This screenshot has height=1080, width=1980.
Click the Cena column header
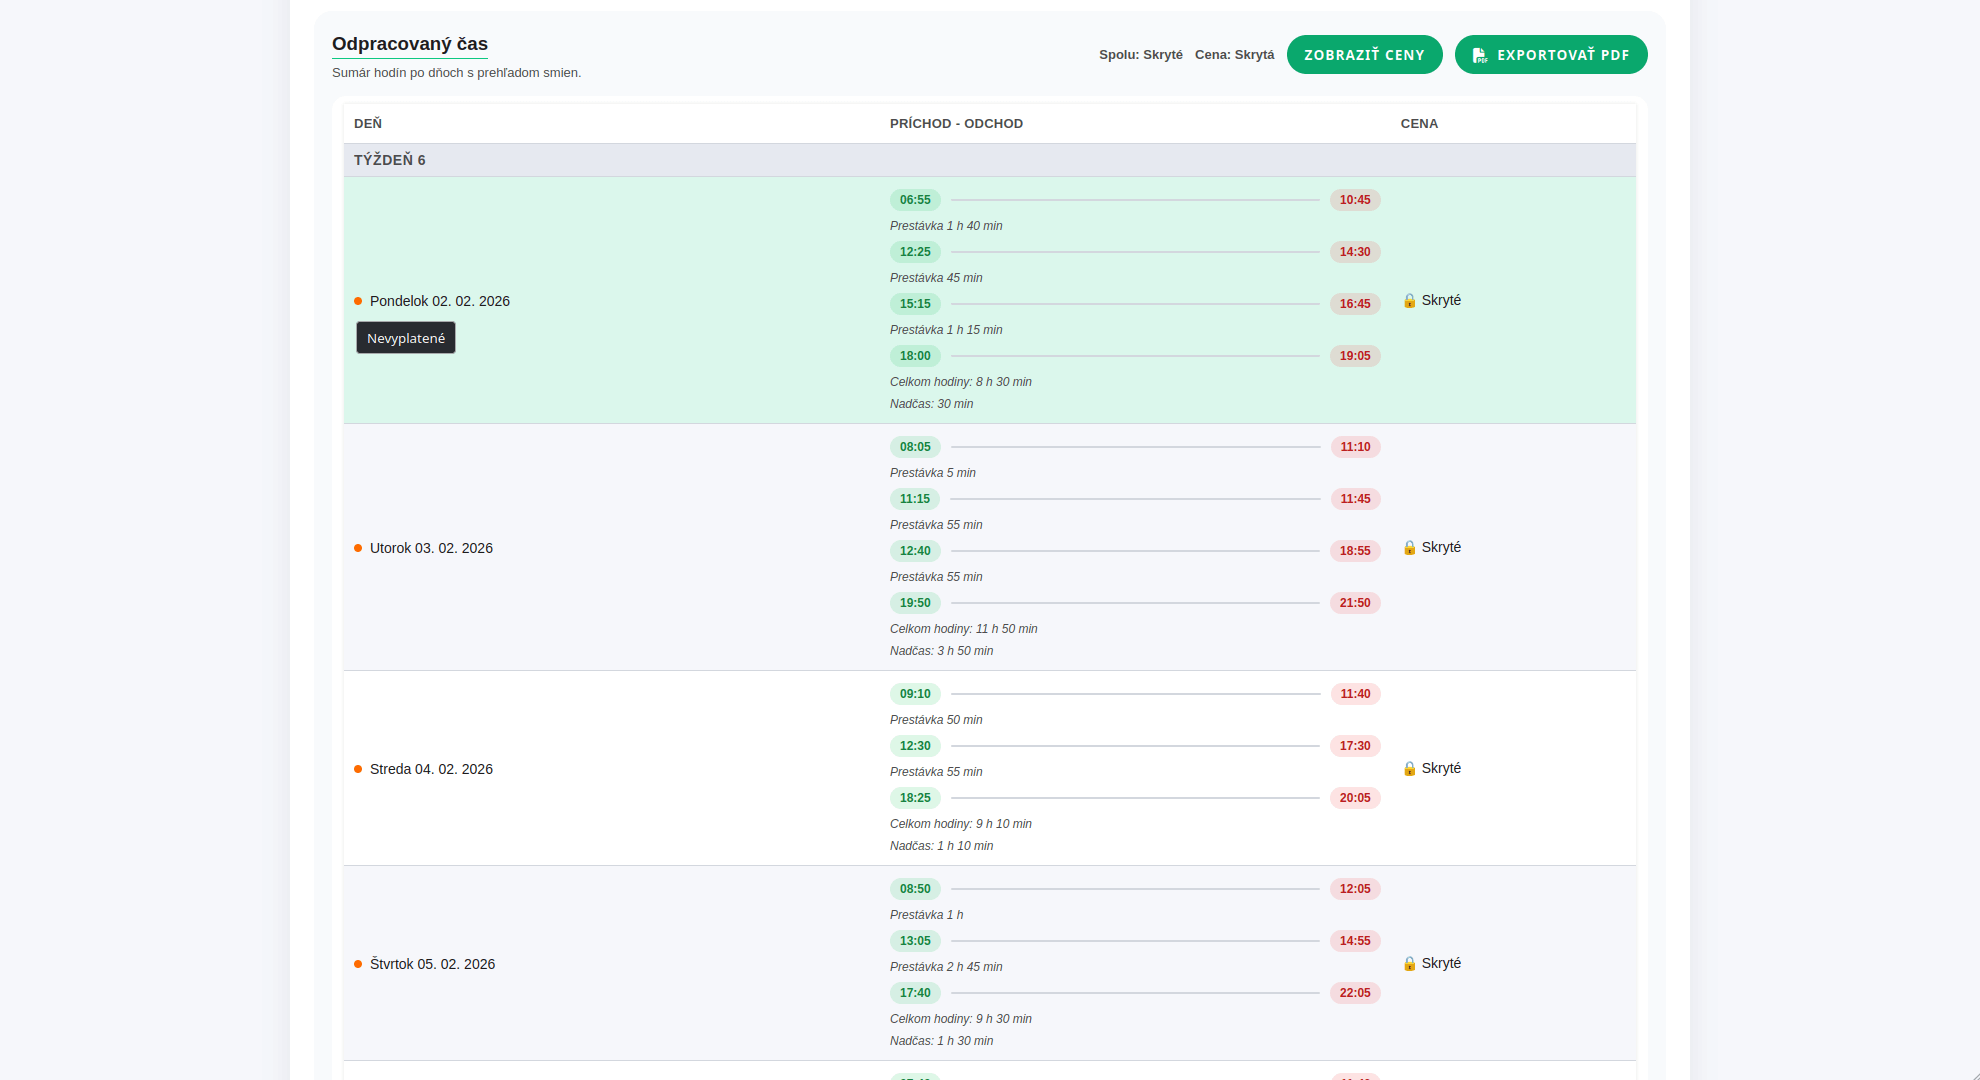coord(1419,124)
